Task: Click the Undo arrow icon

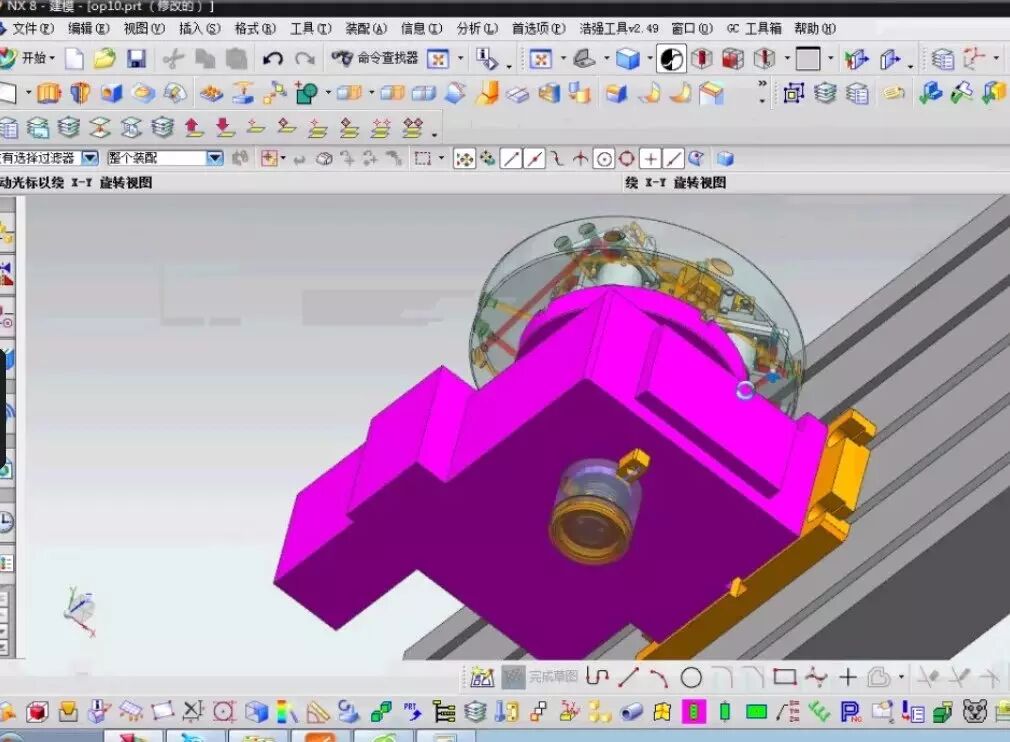Action: [272, 59]
